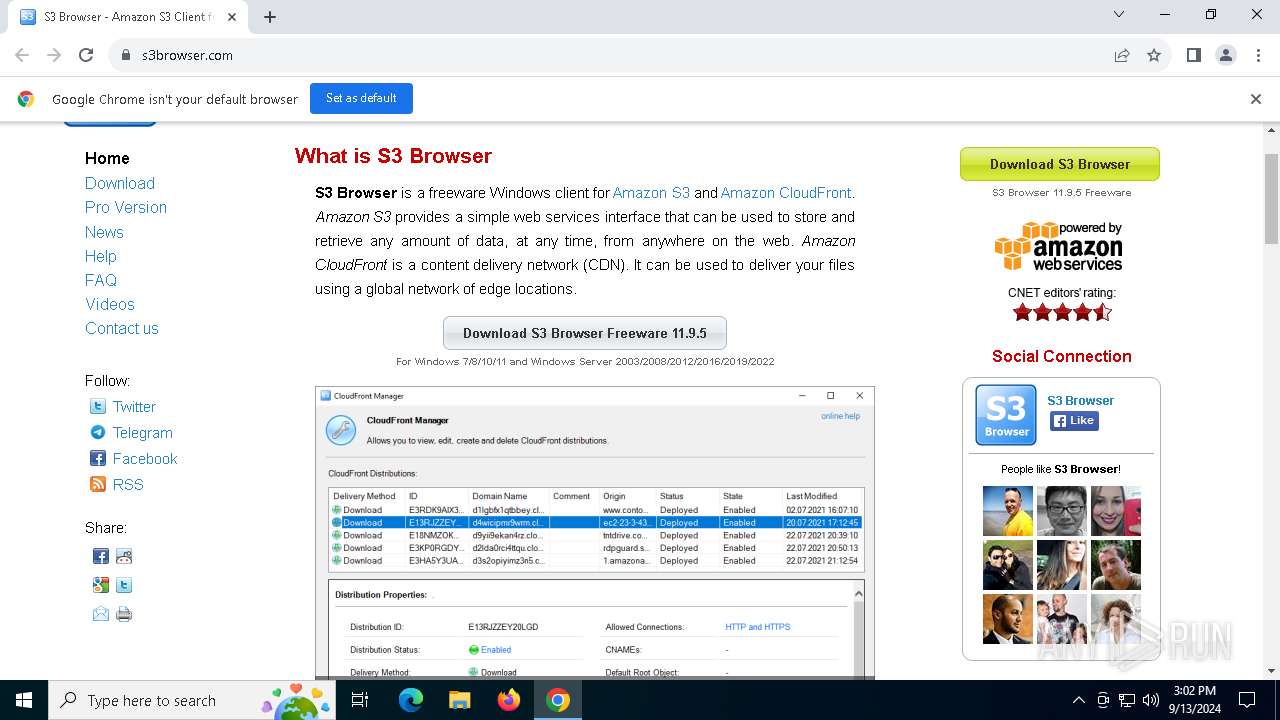Image resolution: width=1280 pixels, height=720 pixels.
Task: Open Windows Start menu
Action: click(x=24, y=700)
